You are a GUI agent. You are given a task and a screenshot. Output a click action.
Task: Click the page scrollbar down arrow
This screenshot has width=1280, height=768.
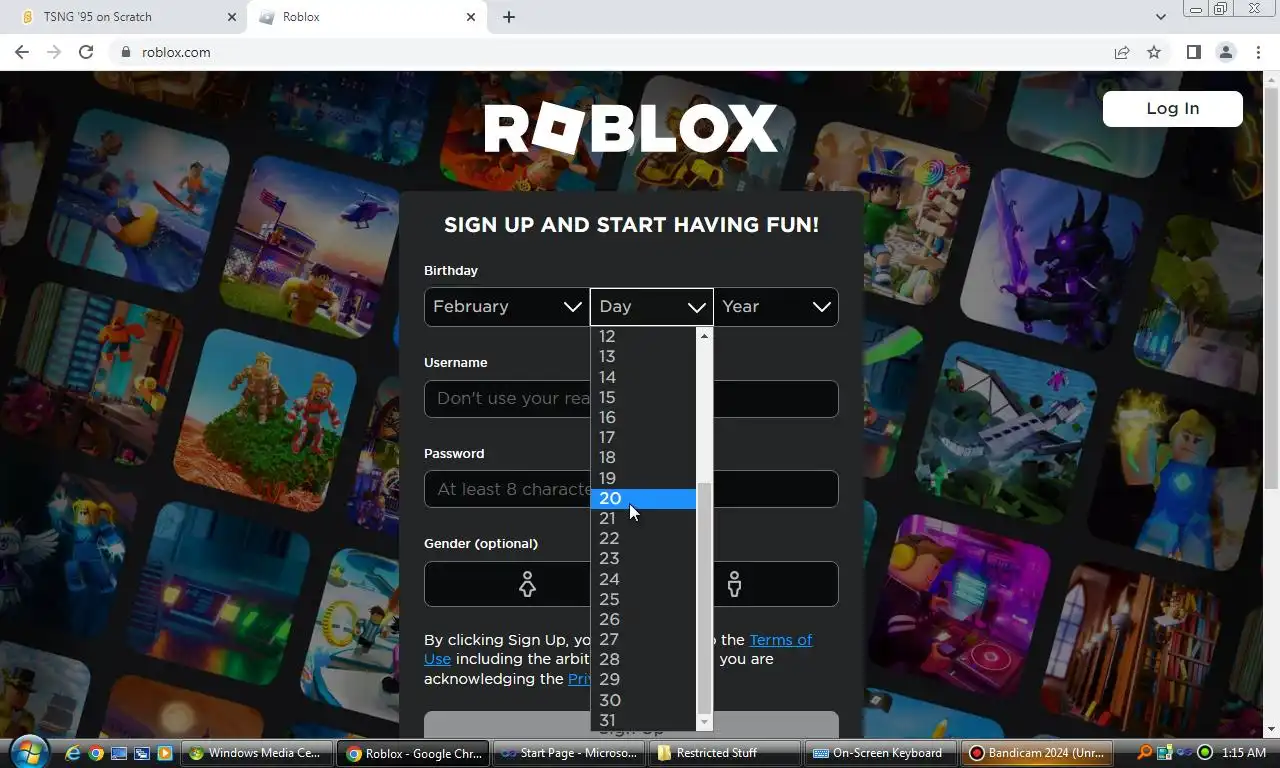click(x=1271, y=729)
